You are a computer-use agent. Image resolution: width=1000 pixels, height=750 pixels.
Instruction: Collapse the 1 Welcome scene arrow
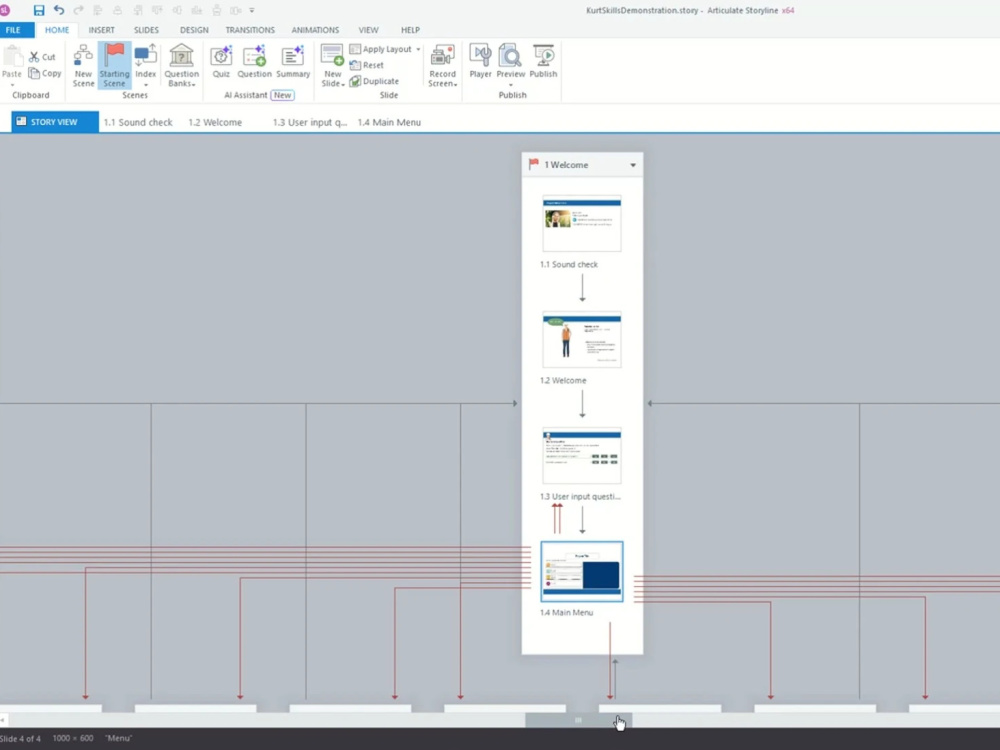tap(633, 165)
